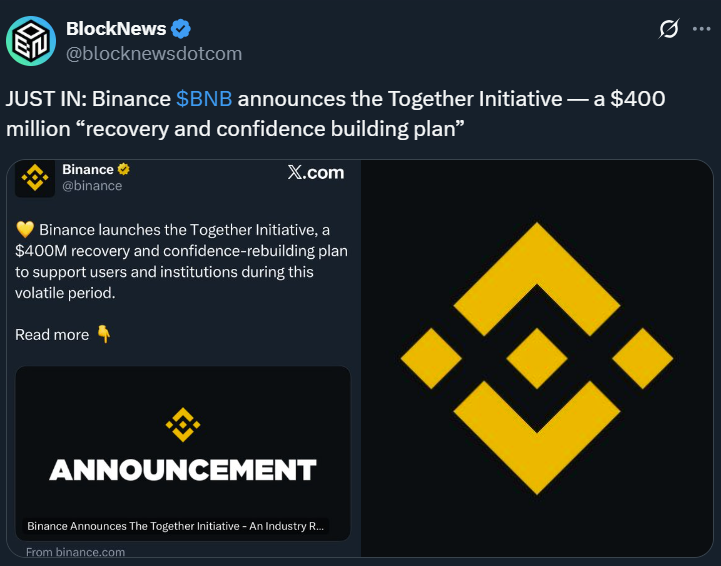The height and width of the screenshot is (566, 721).
Task: Click the Read more text
Action: tap(52, 335)
